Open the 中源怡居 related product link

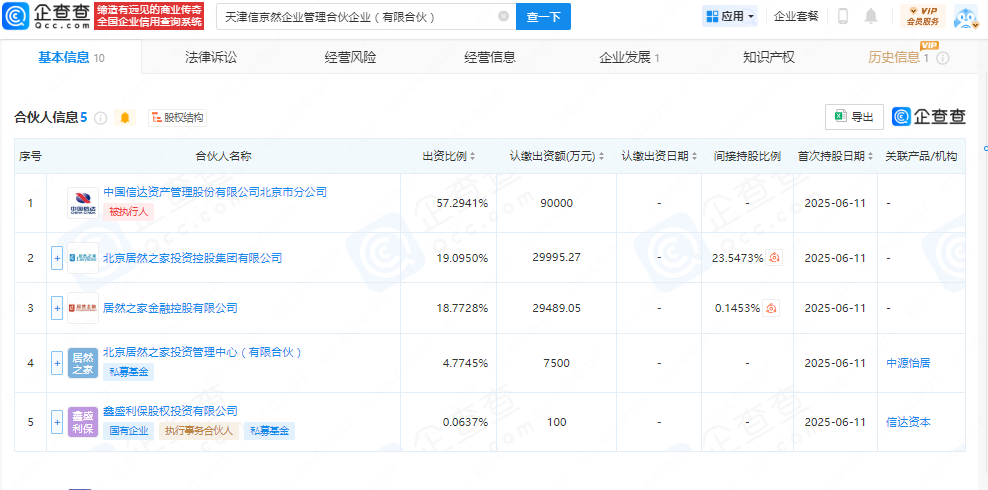click(908, 363)
